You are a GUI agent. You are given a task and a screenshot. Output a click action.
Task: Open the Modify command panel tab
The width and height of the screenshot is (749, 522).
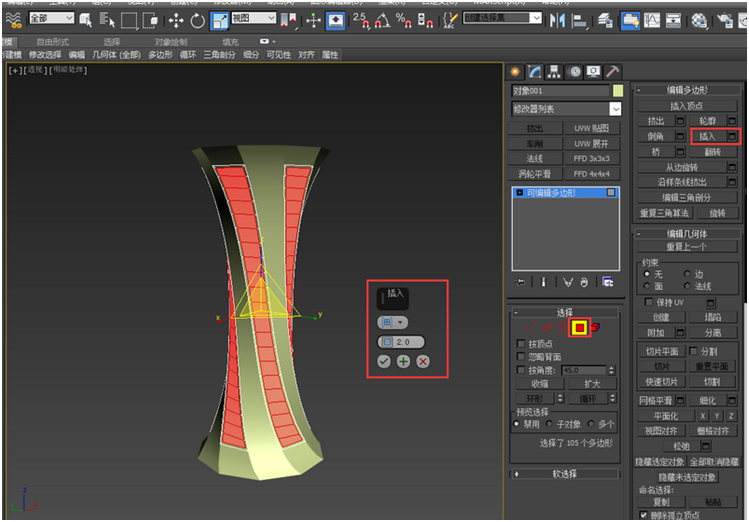[x=535, y=72]
